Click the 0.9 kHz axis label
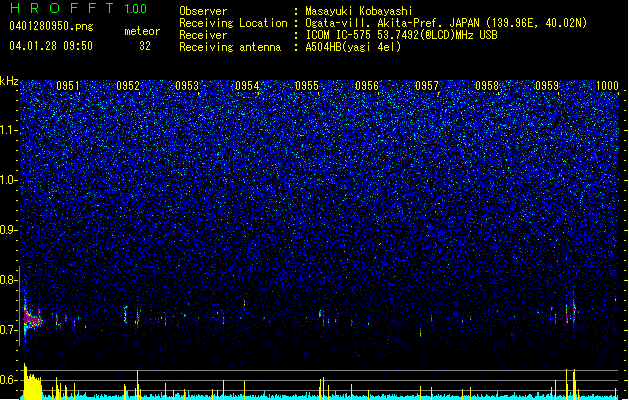The height and width of the screenshot is (400, 629). (x=8, y=230)
